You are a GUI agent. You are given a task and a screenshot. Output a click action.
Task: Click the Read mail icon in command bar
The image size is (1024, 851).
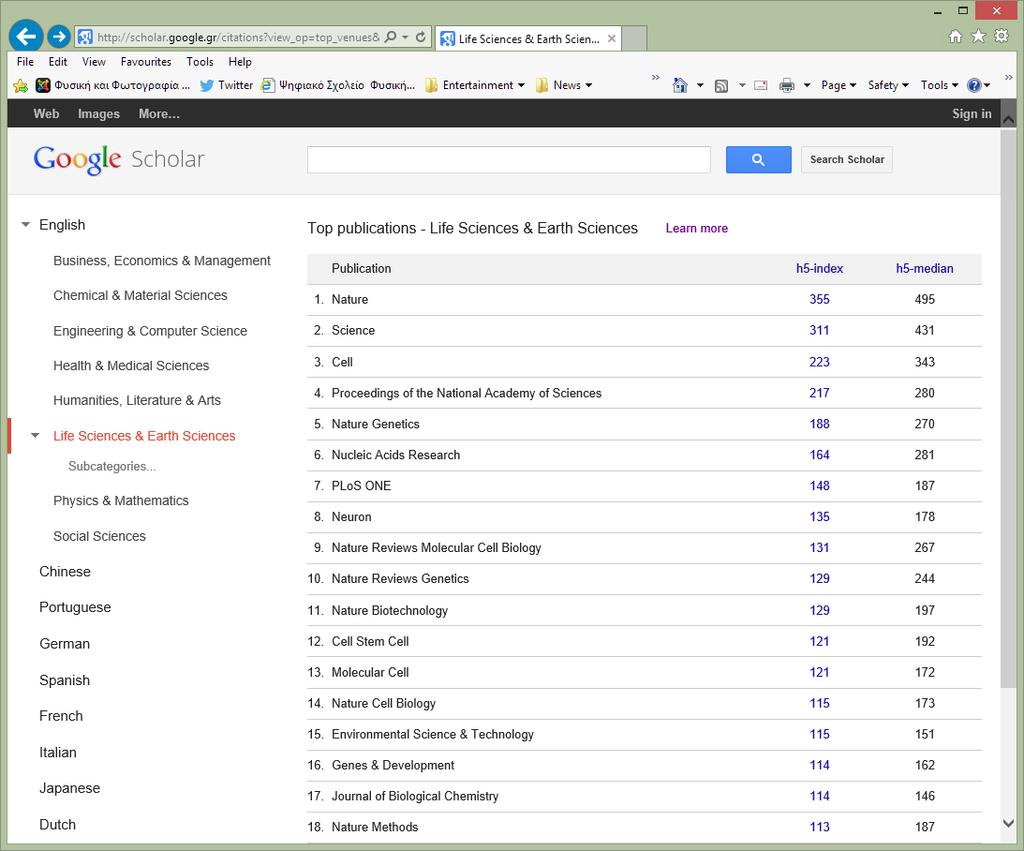coord(761,85)
